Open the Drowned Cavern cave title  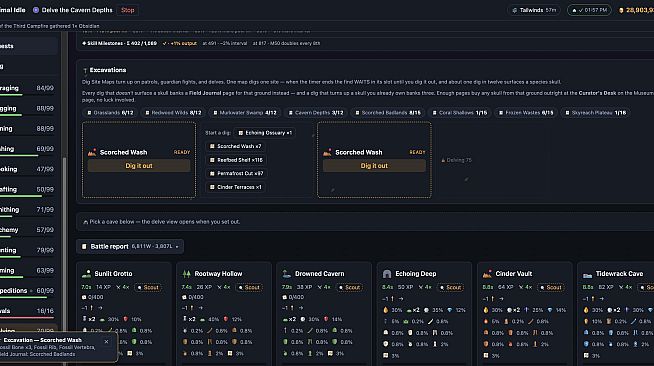tap(319, 274)
